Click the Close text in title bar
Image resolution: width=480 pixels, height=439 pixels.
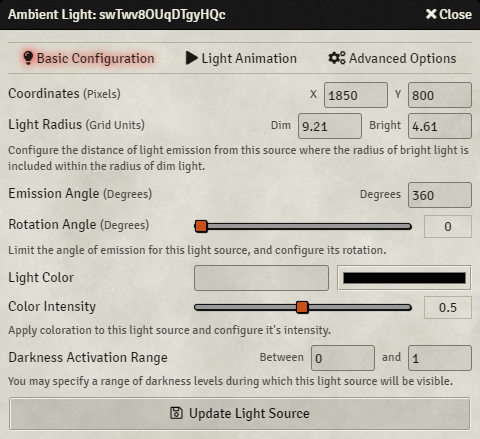pos(455,14)
